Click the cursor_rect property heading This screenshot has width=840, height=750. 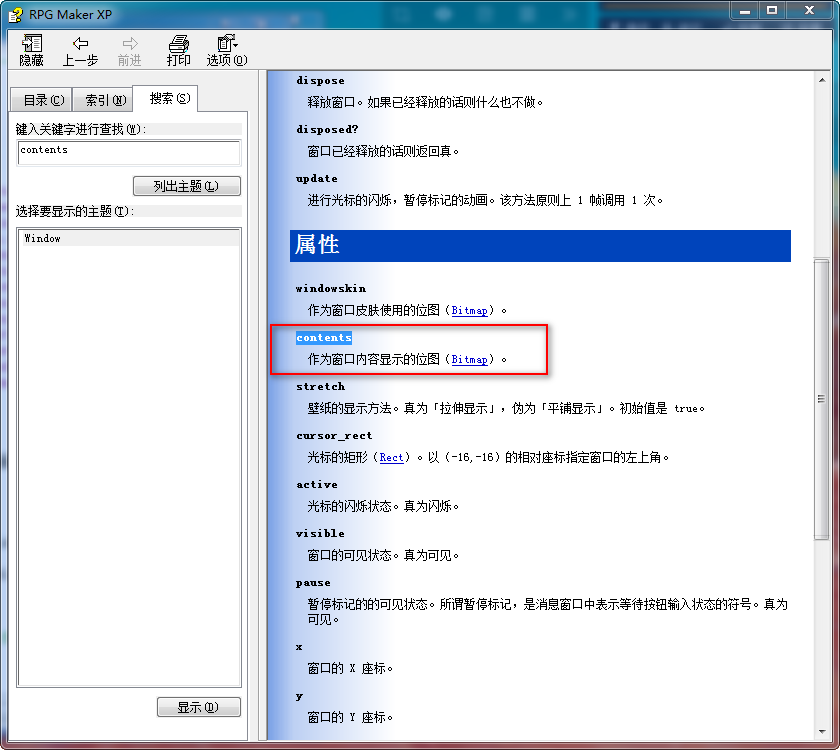tap(334, 436)
